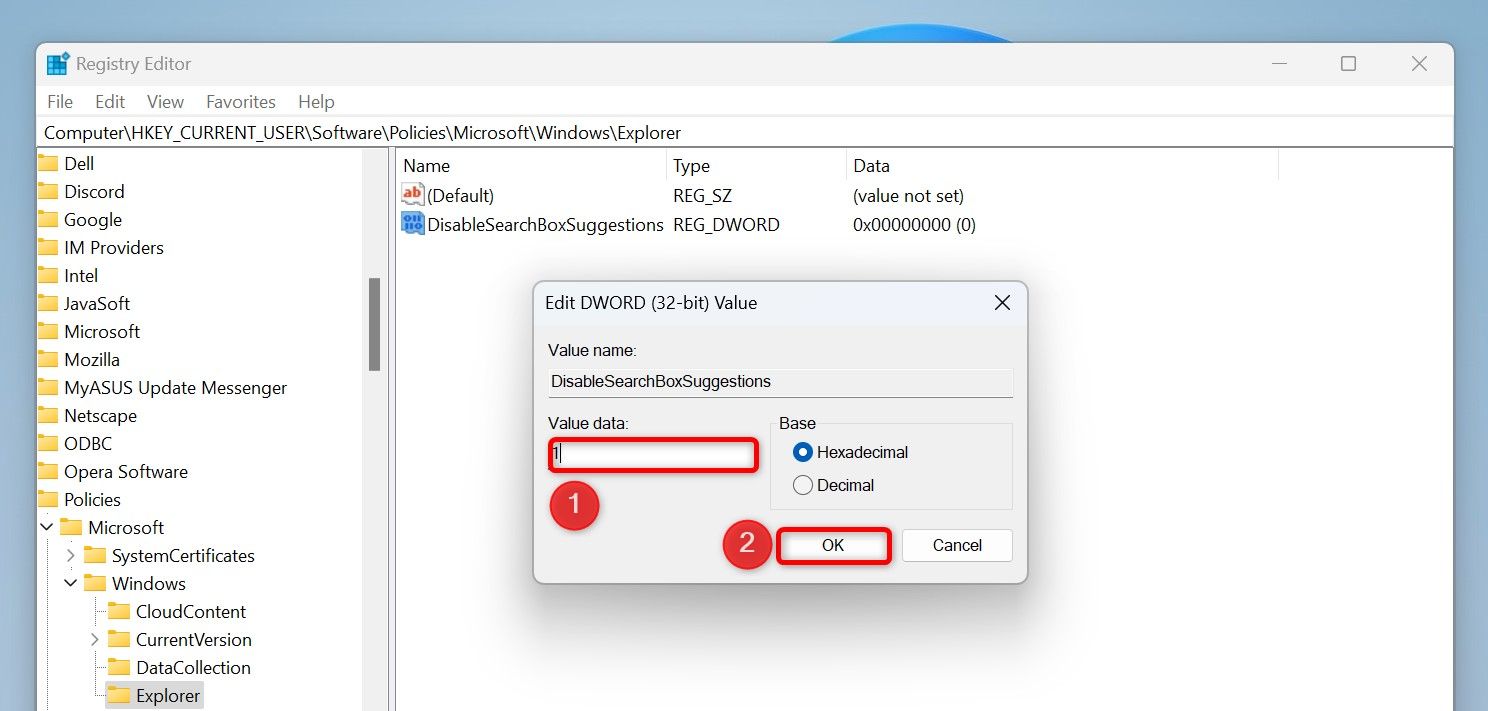Select the Policies folder icon
The height and width of the screenshot is (711, 1488).
pos(48,499)
